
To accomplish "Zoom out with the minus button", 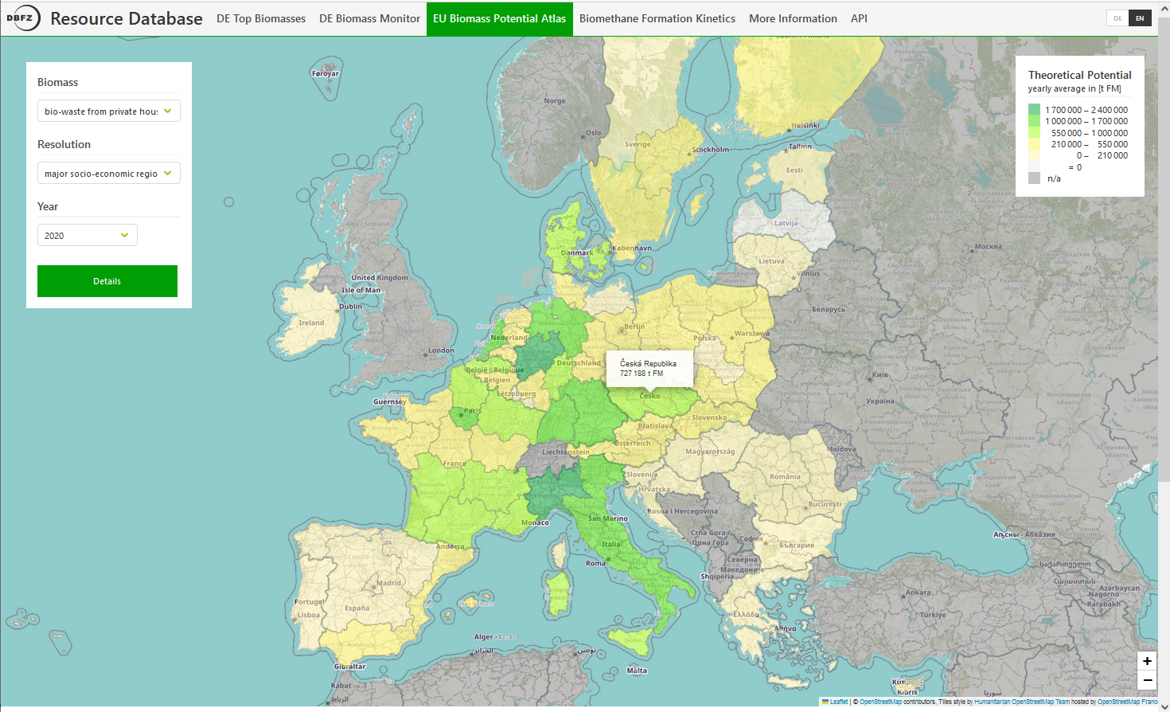I will point(1147,680).
